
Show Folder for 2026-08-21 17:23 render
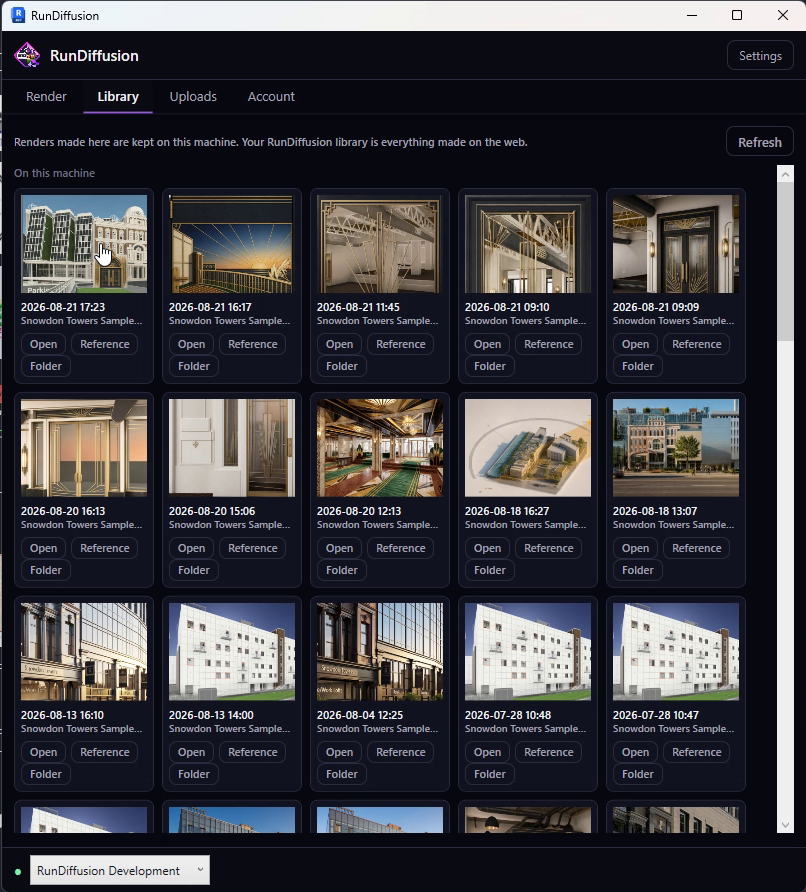click(46, 366)
